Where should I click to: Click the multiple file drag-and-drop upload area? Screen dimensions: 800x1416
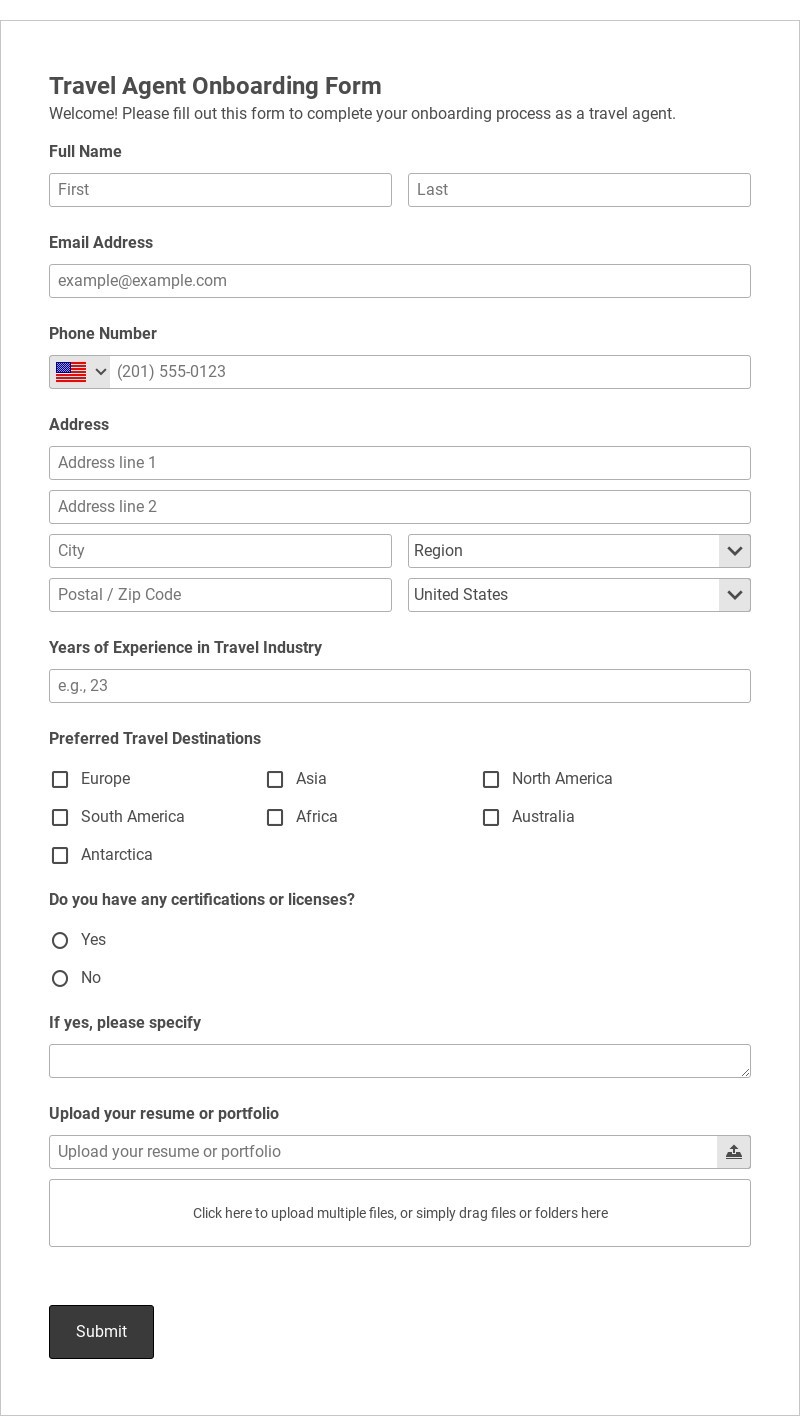point(400,1213)
